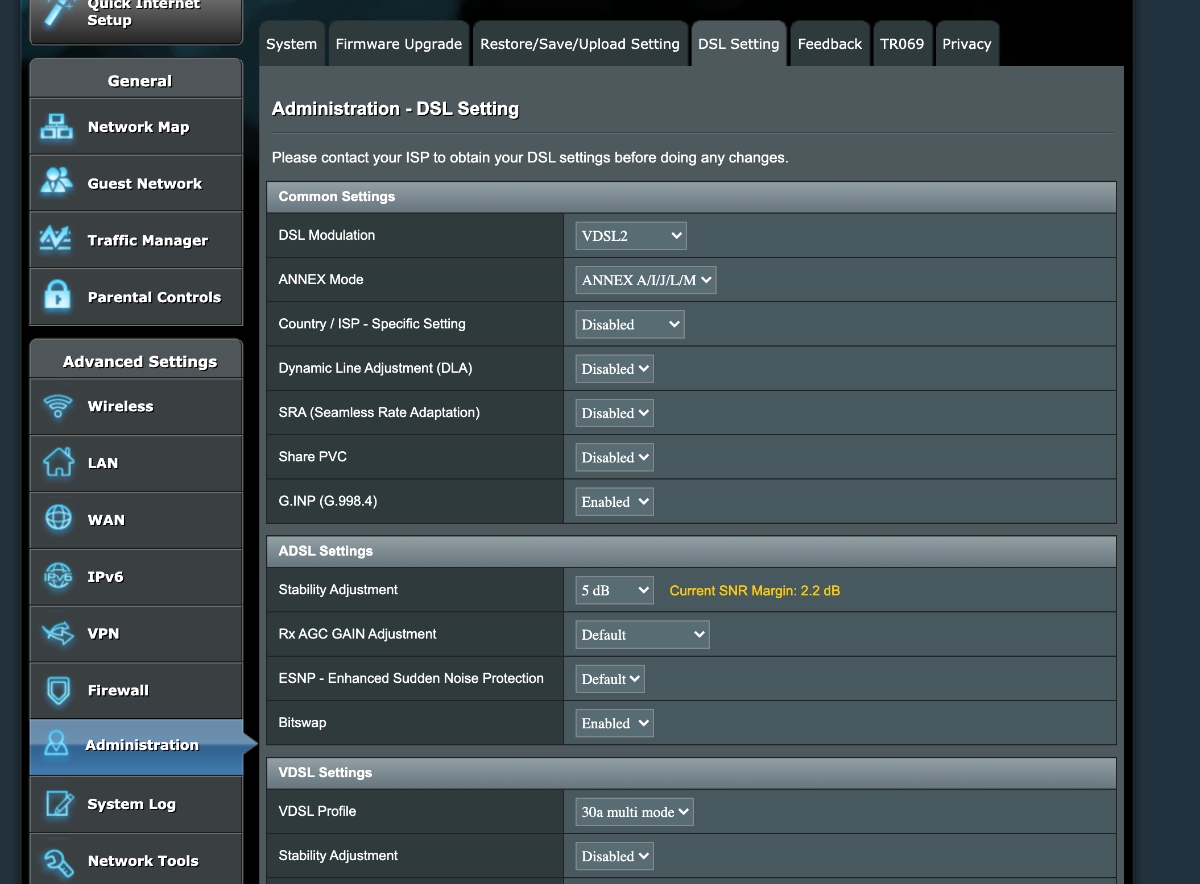Click the LAN house icon
Image resolution: width=1200 pixels, height=884 pixels.
(57, 463)
